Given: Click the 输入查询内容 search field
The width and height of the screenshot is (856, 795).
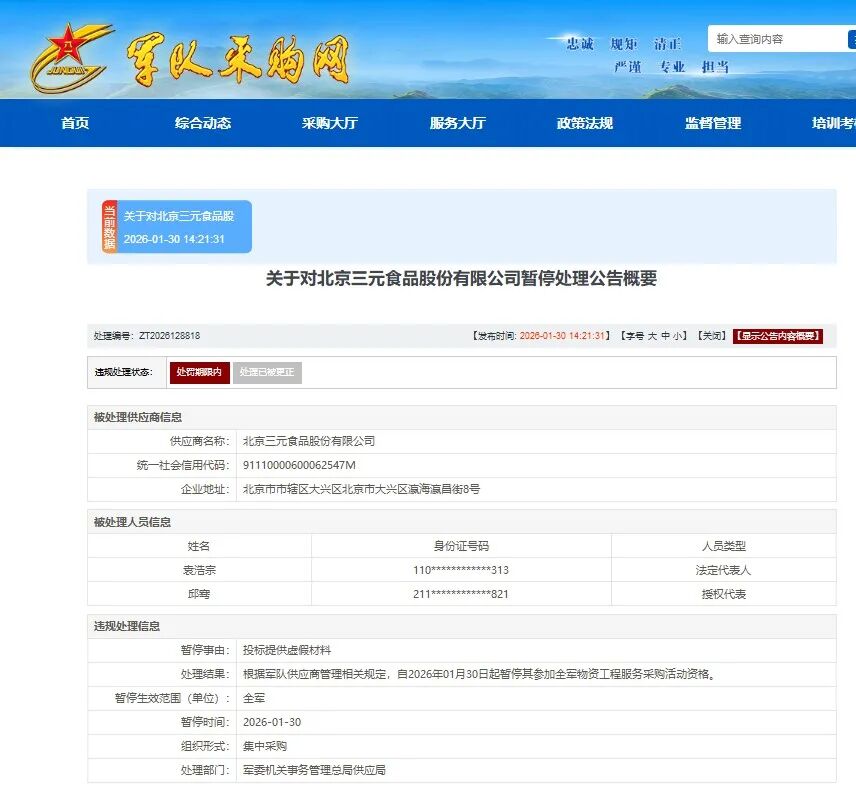Looking at the screenshot, I should [x=778, y=39].
